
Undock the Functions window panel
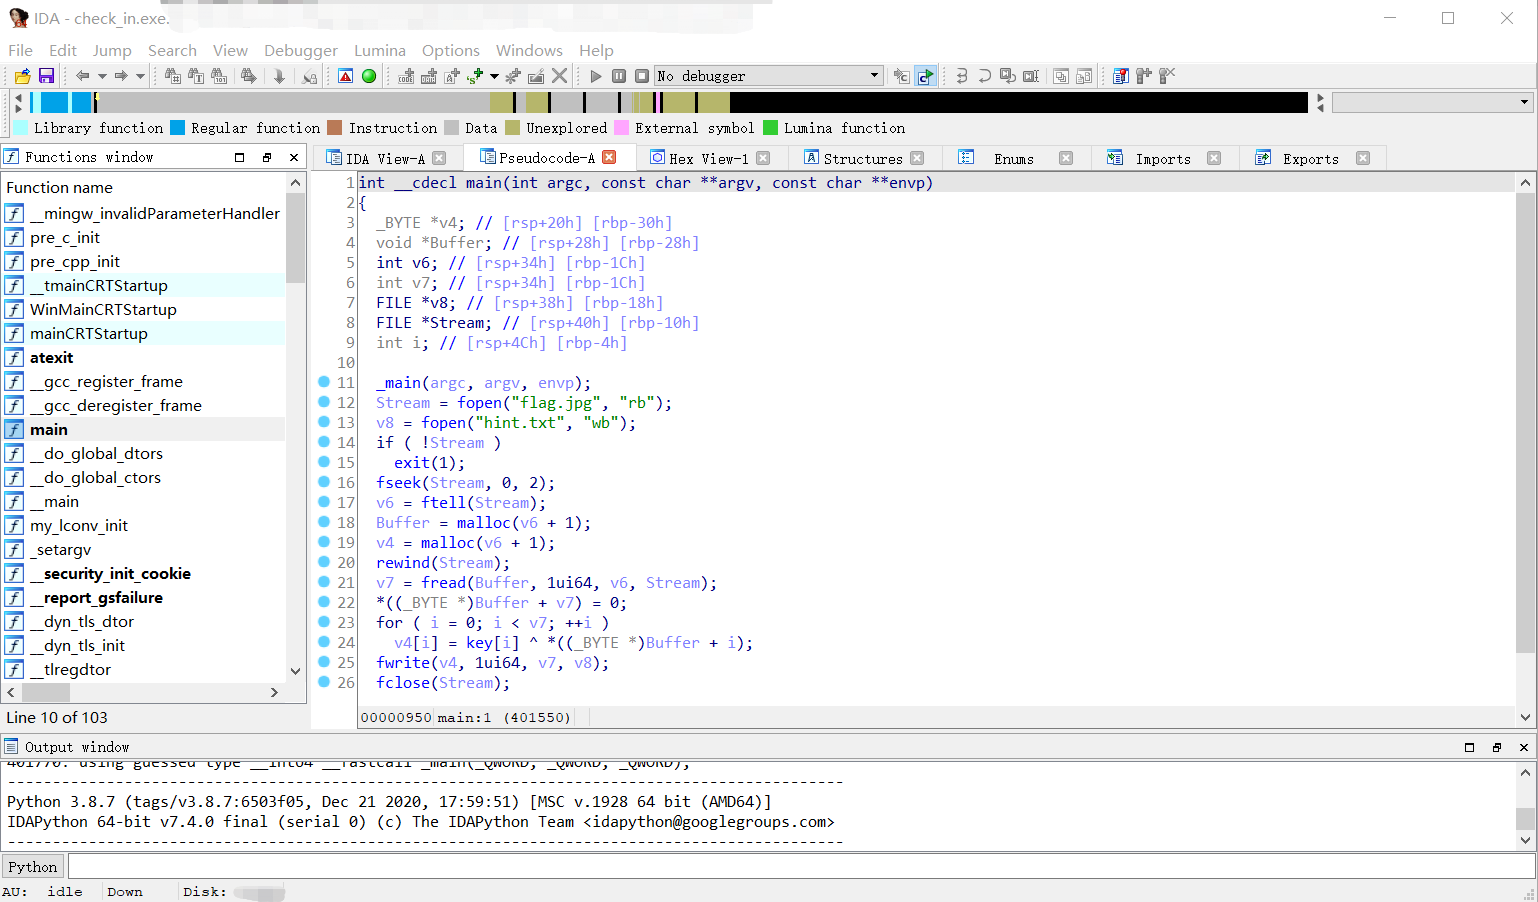tap(267, 157)
